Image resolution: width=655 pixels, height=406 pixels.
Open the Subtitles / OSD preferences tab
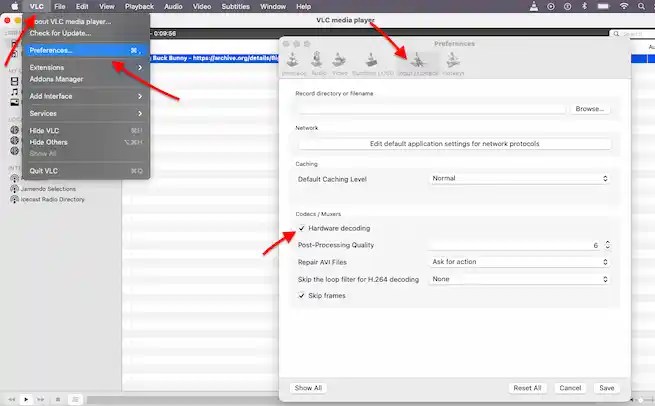pyautogui.click(x=373, y=64)
